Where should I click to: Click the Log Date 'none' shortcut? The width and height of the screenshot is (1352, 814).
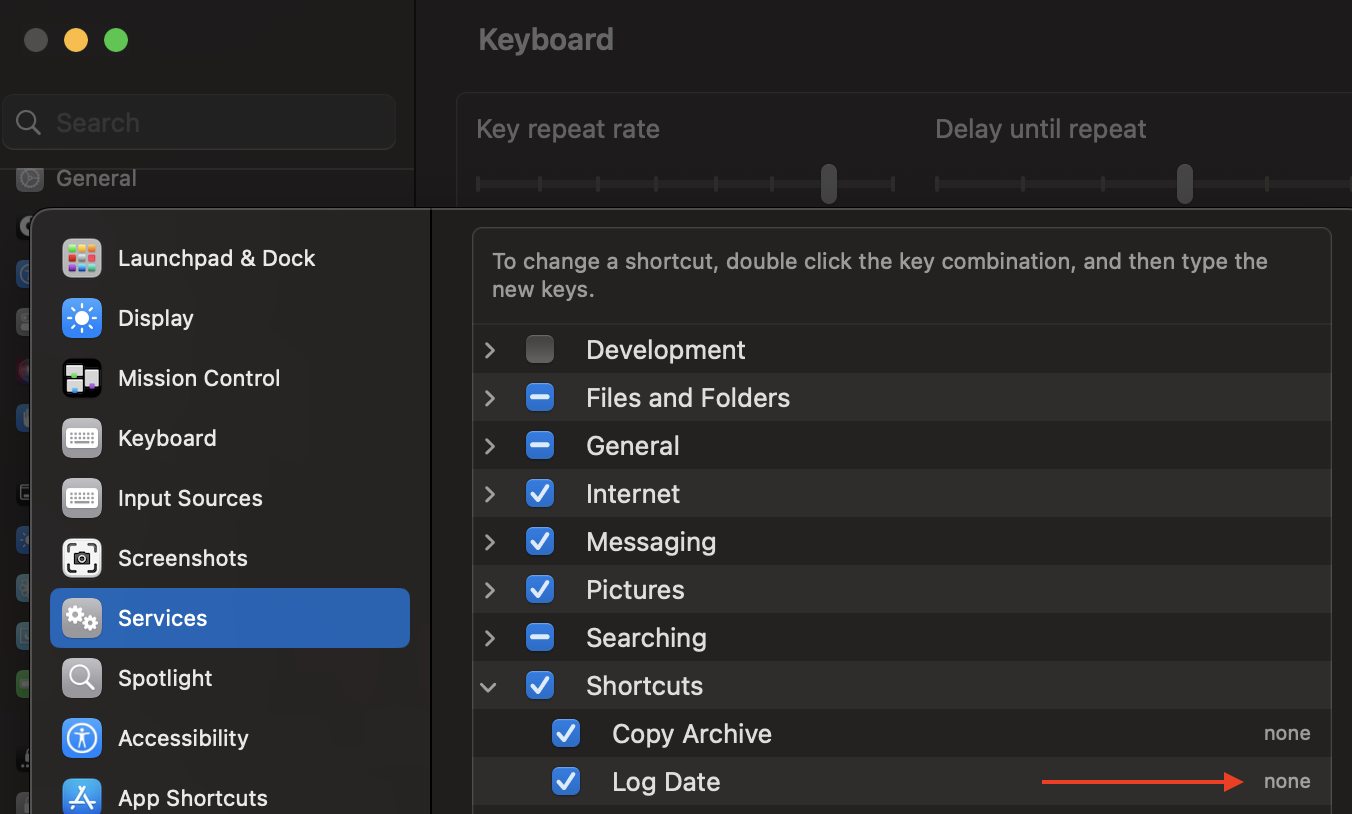[1287, 782]
